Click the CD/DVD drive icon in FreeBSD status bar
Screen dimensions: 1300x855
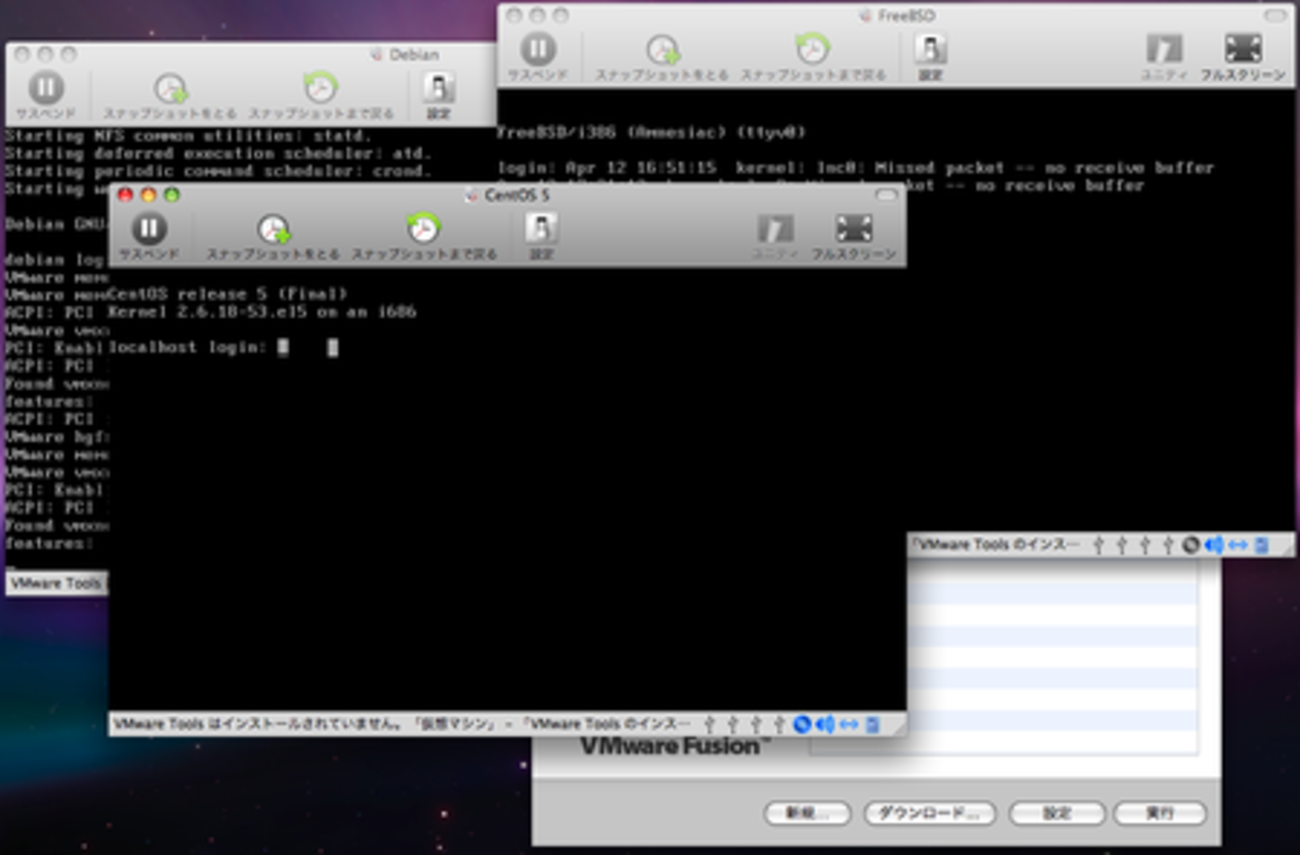(1191, 545)
